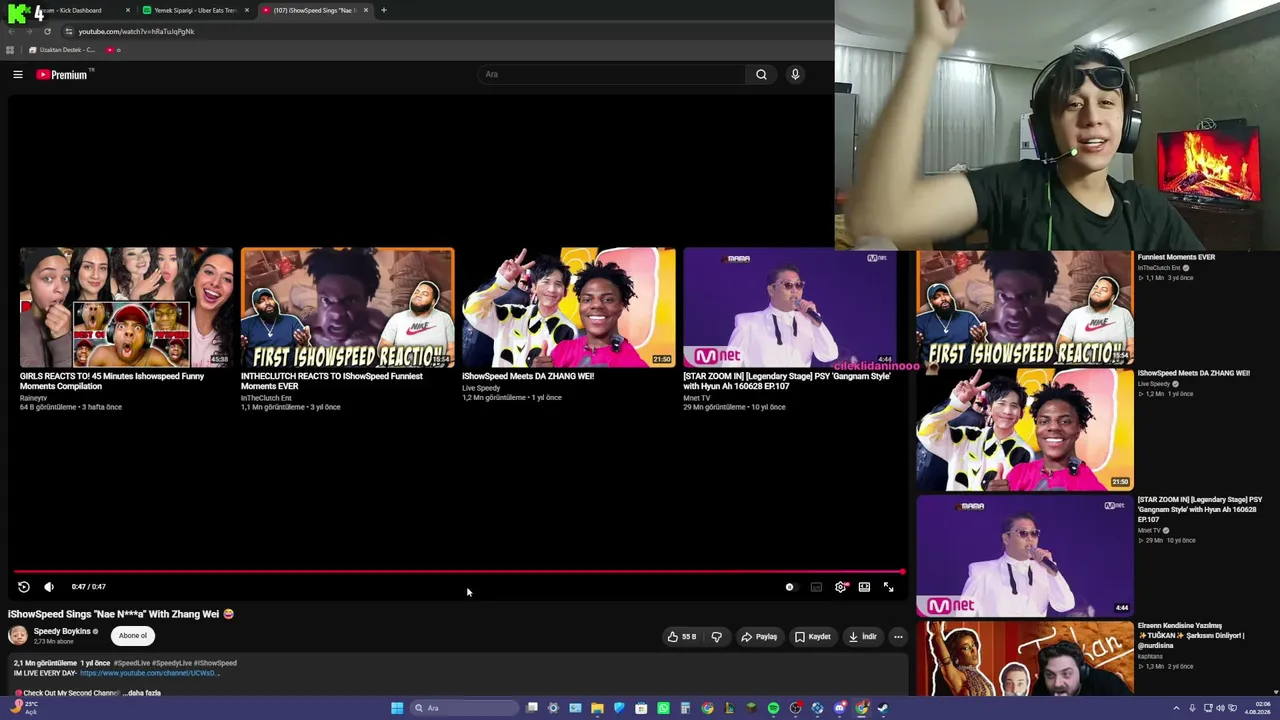Type in the YouTube search field
The height and width of the screenshot is (720, 1280).
[x=612, y=74]
